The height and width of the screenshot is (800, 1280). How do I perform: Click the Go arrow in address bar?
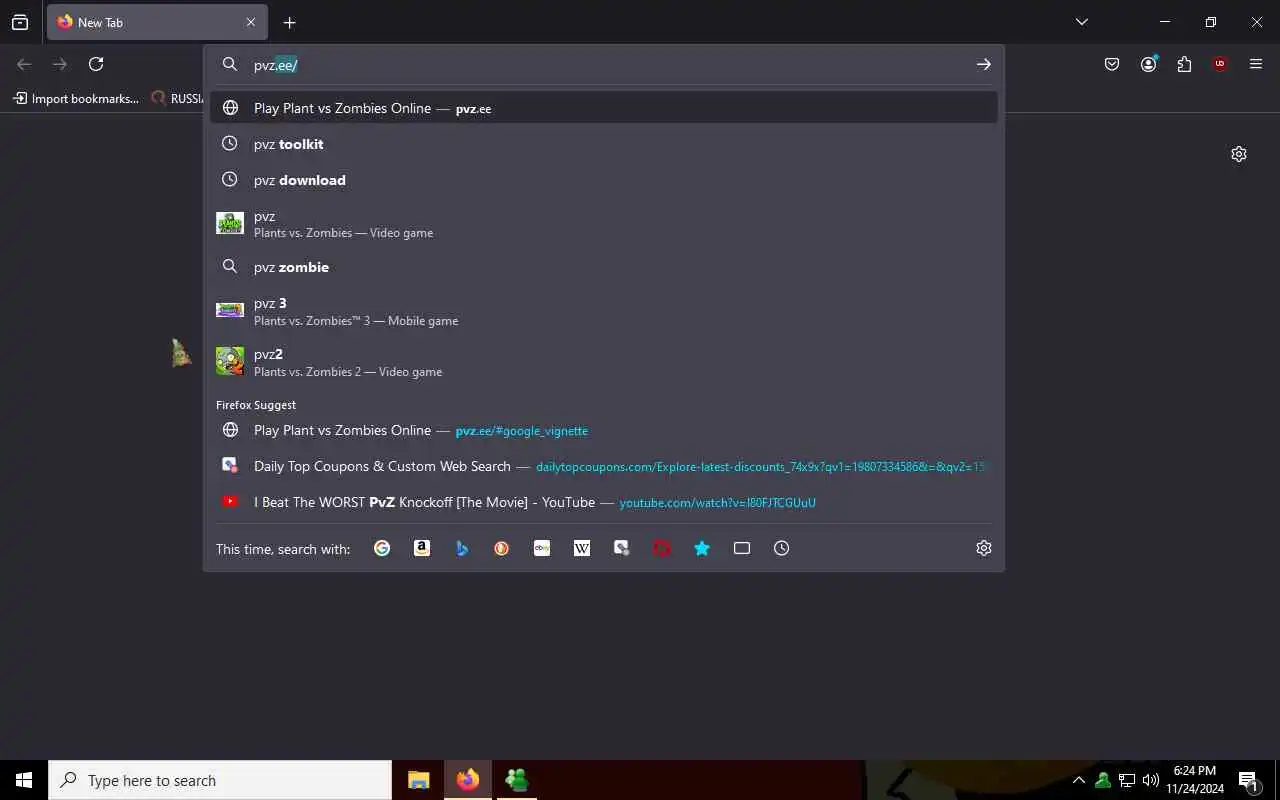(x=984, y=64)
